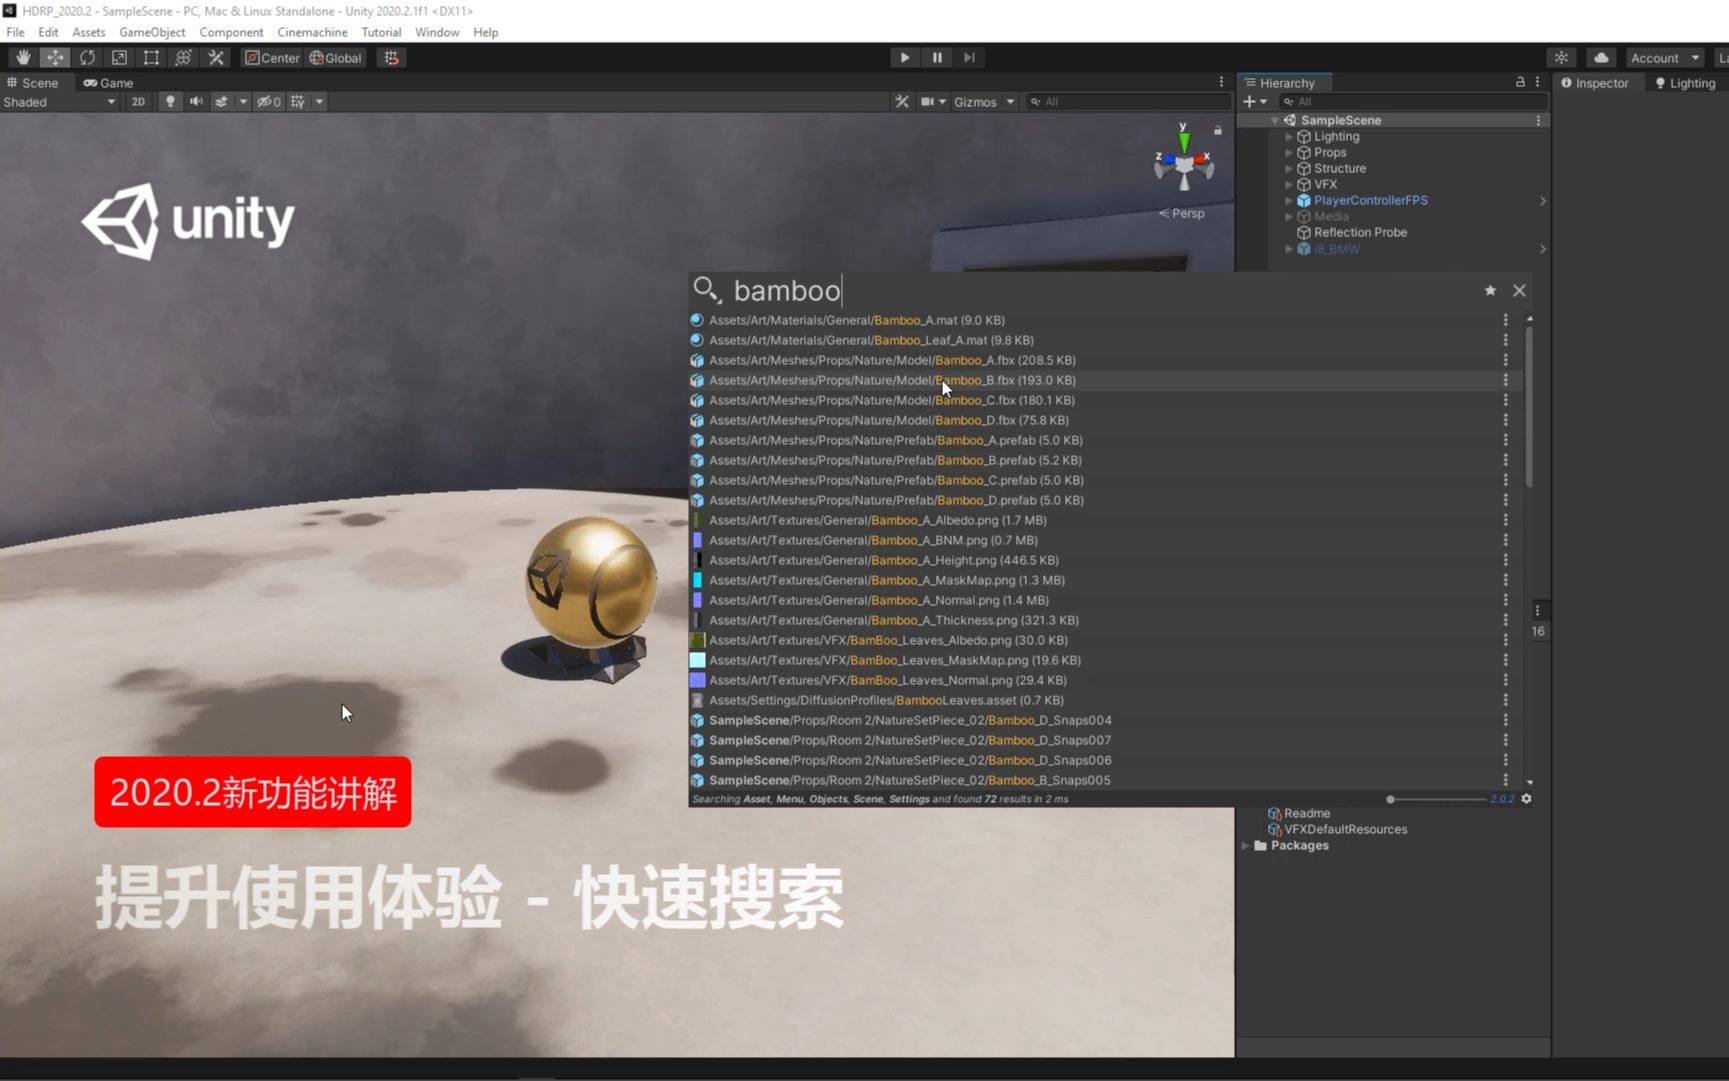Click search results scrollbar
Screen dimensions: 1729x1081
(1530, 407)
